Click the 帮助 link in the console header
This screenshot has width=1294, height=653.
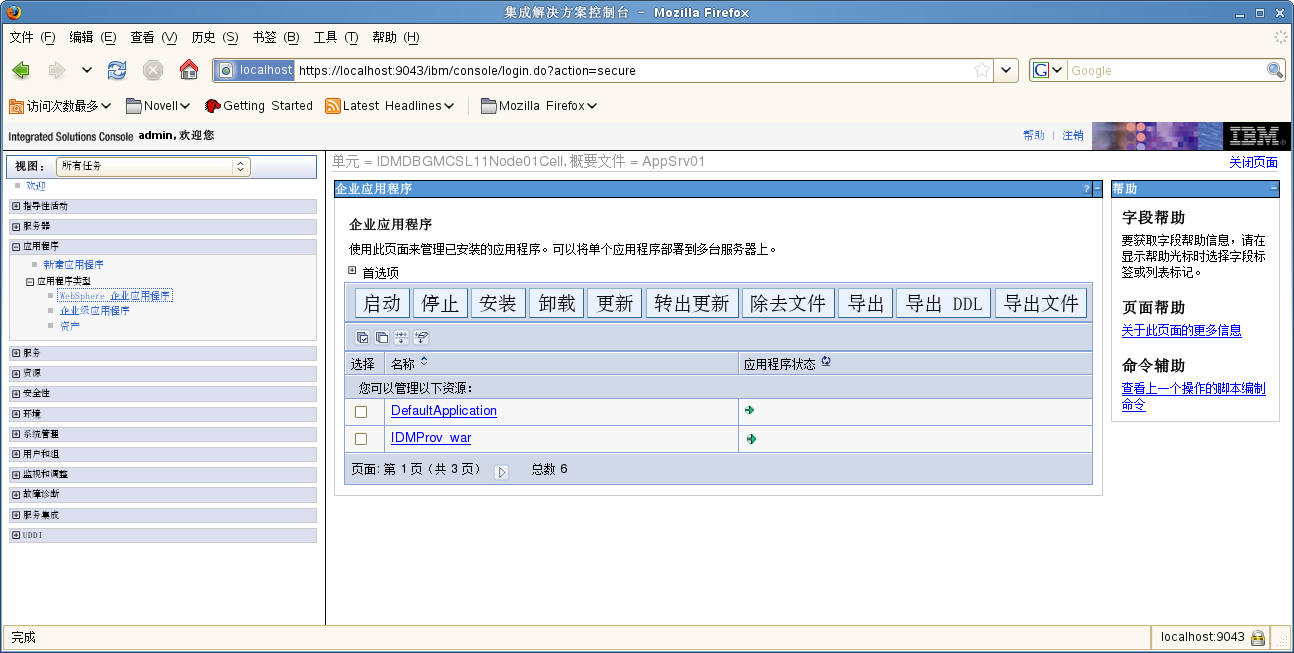(x=1033, y=135)
